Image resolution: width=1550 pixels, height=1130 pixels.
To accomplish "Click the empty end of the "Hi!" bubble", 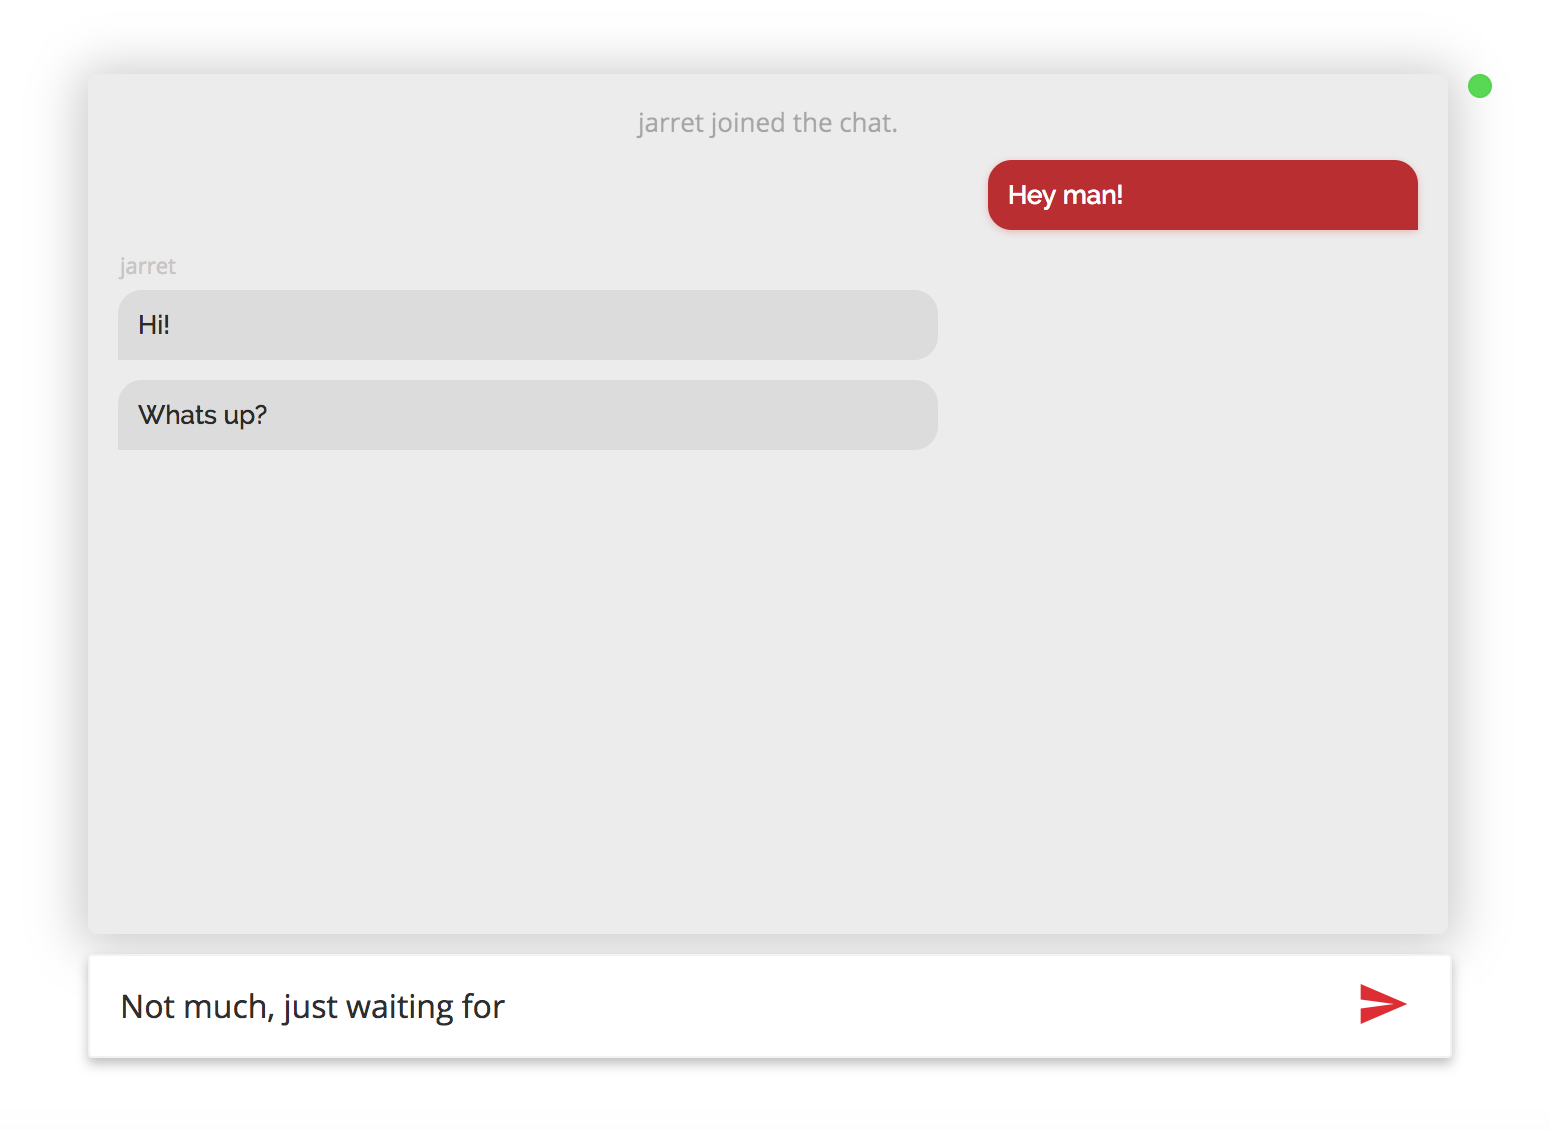I will [560, 325].
